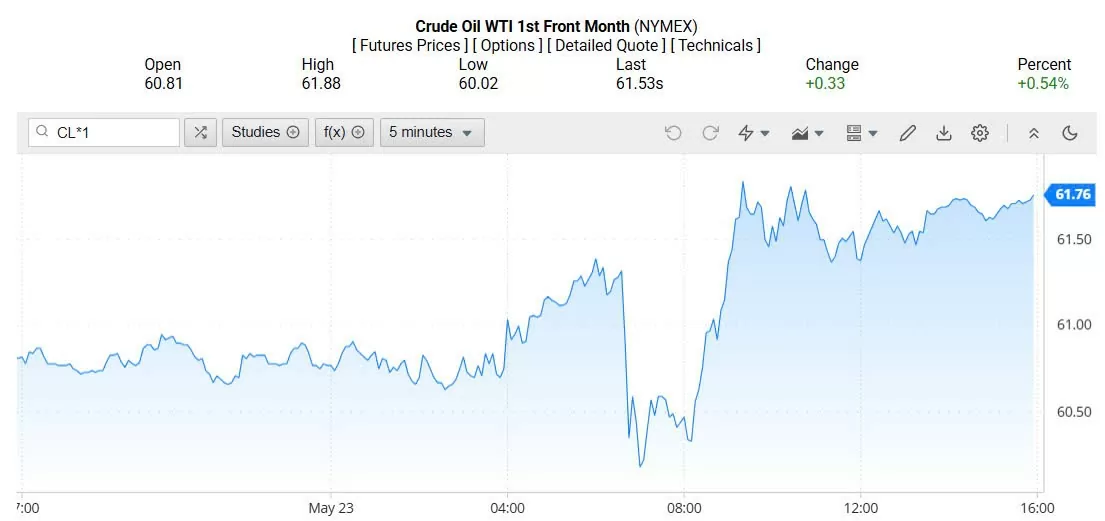Click the redo arrow icon
Screen dimensions: 1105x521
(x=710, y=133)
